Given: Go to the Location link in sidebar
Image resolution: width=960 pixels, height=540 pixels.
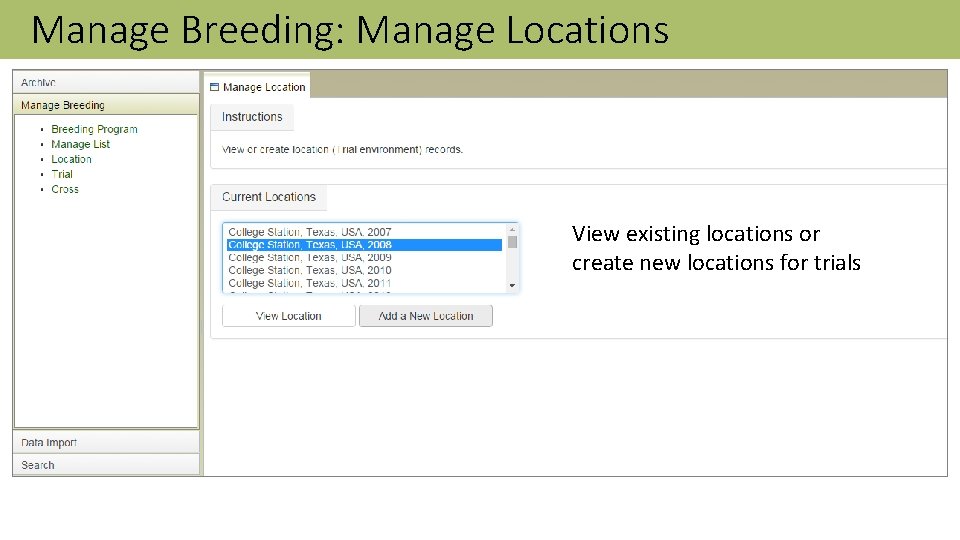Looking at the screenshot, I should pyautogui.click(x=71, y=159).
